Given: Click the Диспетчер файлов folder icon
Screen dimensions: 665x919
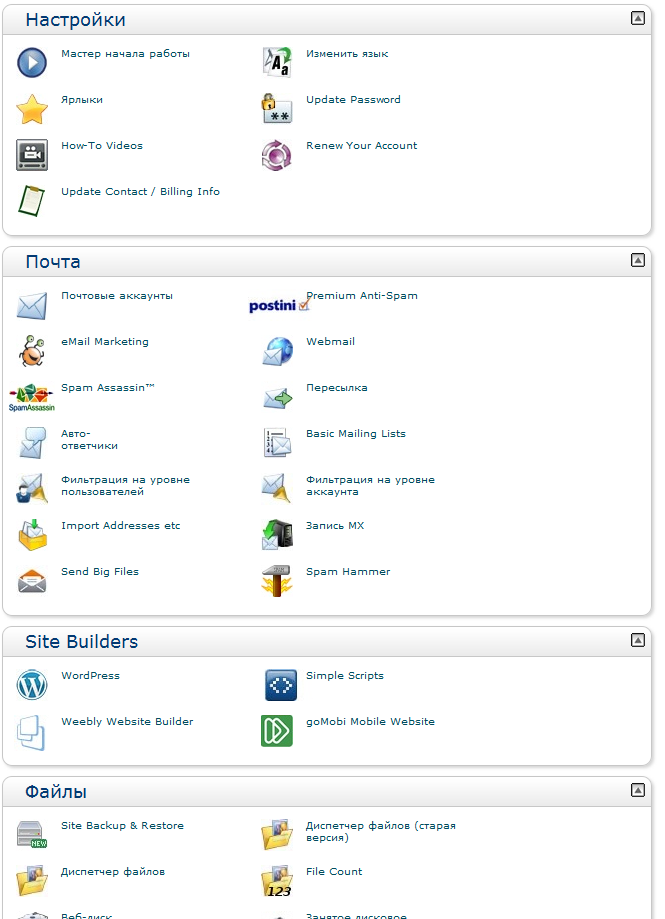Looking at the screenshot, I should pyautogui.click(x=32, y=880).
